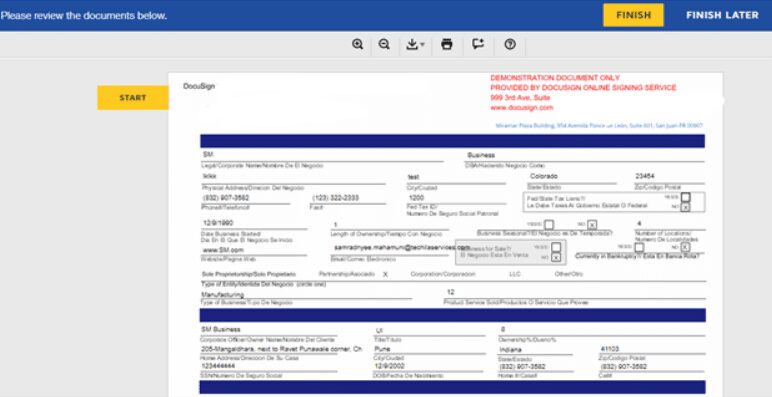Click the date business started 12/9/1990
The width and height of the screenshot is (772, 397).
pos(218,223)
